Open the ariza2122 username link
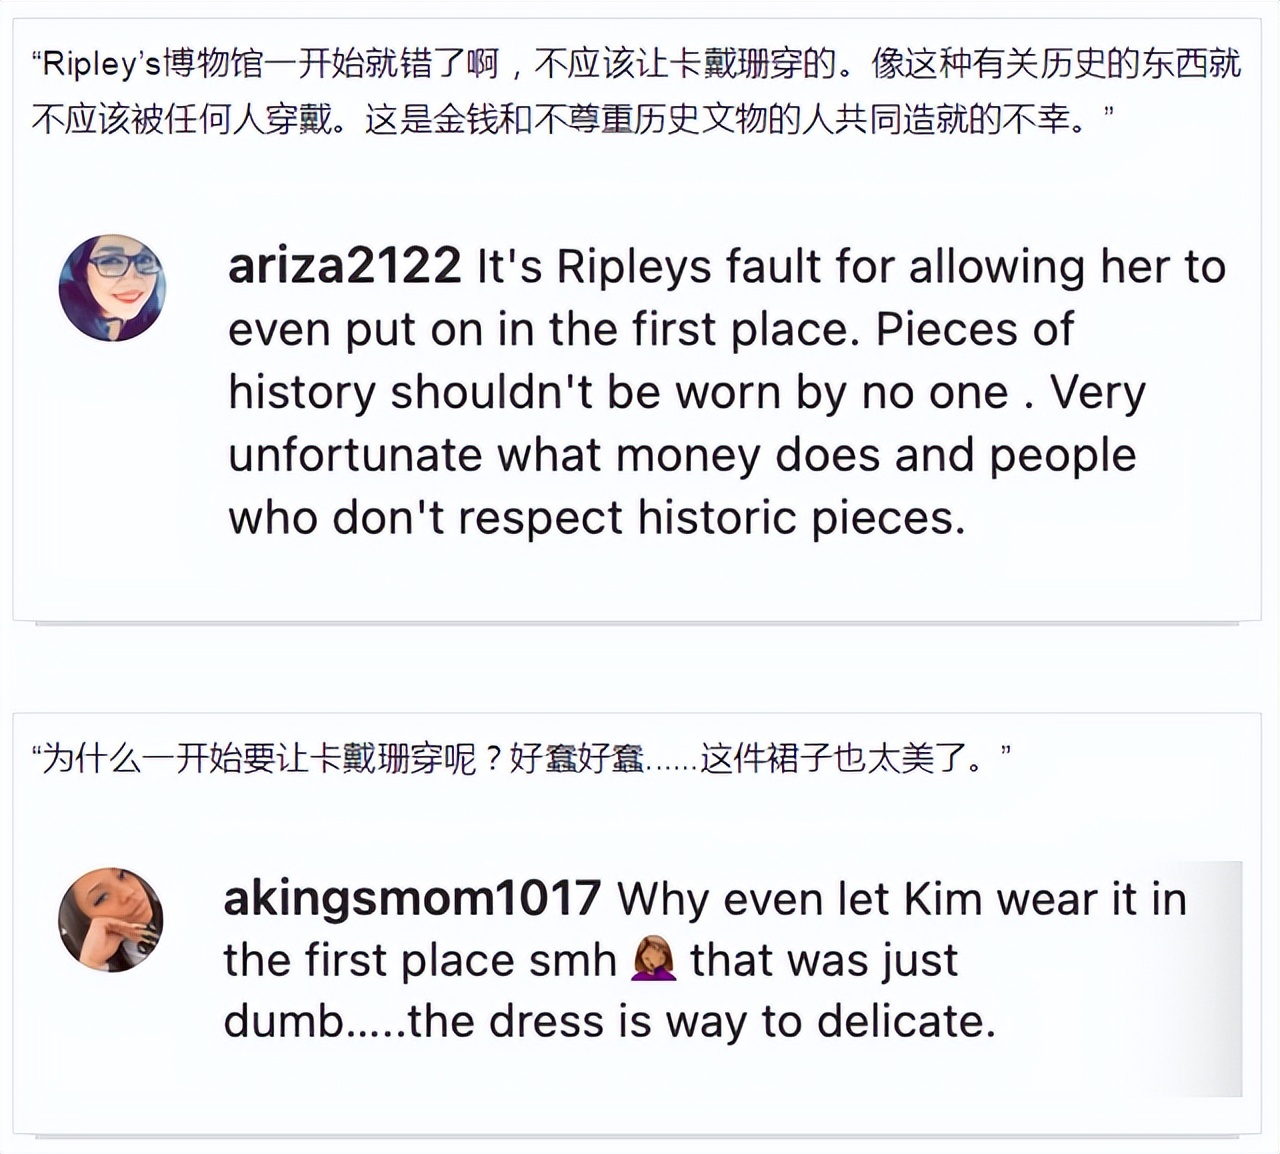This screenshot has width=1280, height=1154. (x=344, y=266)
